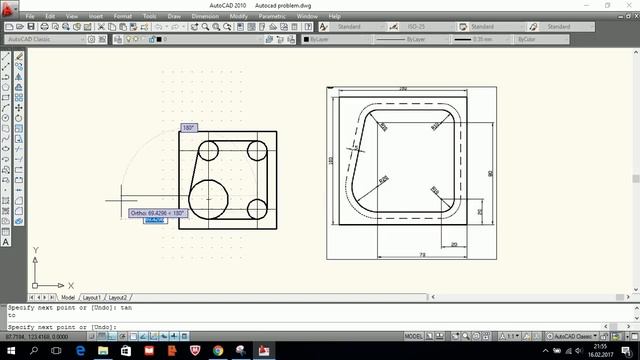640x360 pixels.
Task: Click the black color swatch in color control
Action: click(306, 39)
